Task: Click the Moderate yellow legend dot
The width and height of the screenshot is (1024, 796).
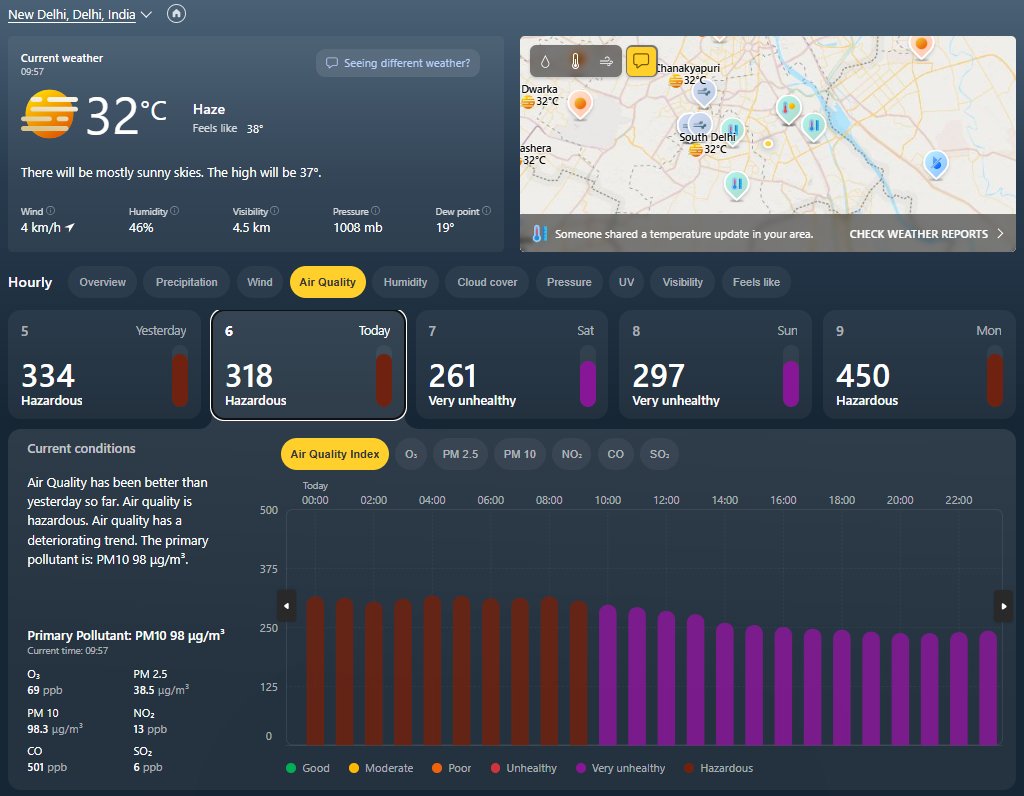Action: 354,768
